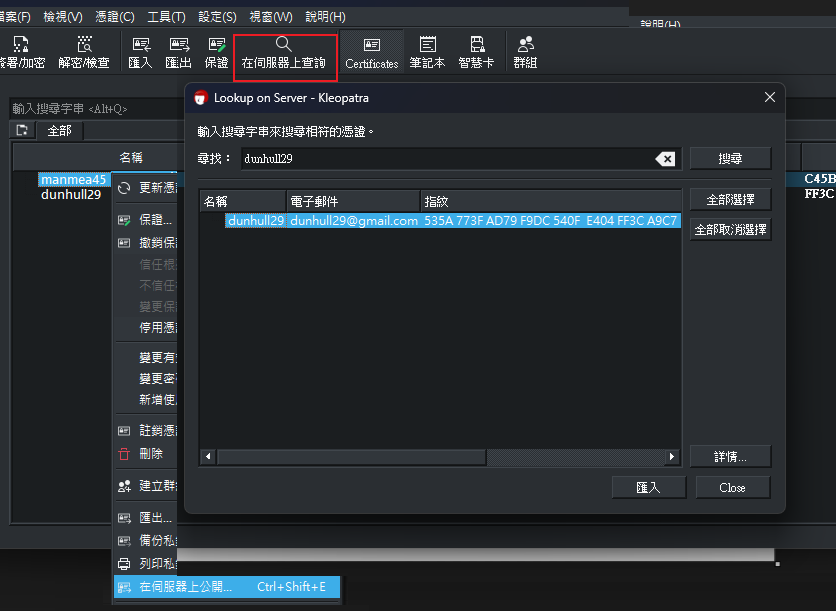Select the 保證 certify toolbar icon
Image resolution: width=836 pixels, height=611 pixels.
[x=218, y=50]
